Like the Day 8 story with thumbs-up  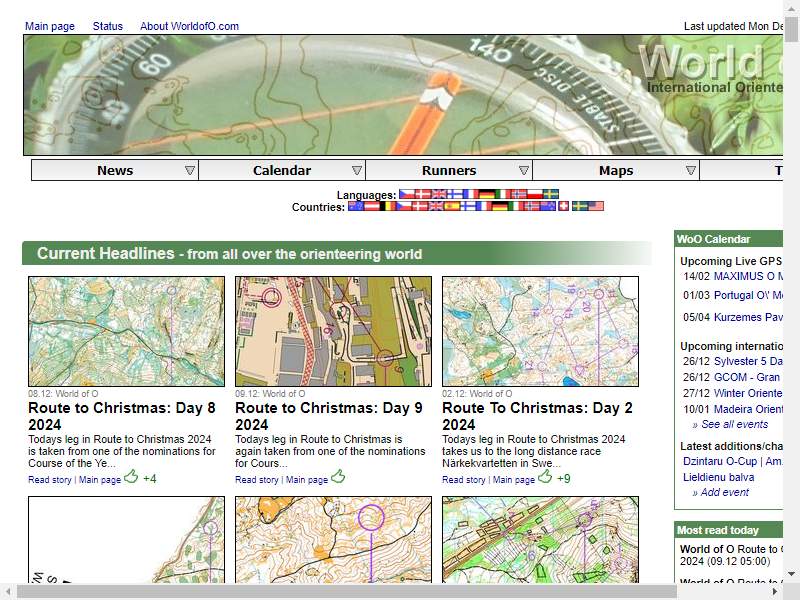(131, 477)
